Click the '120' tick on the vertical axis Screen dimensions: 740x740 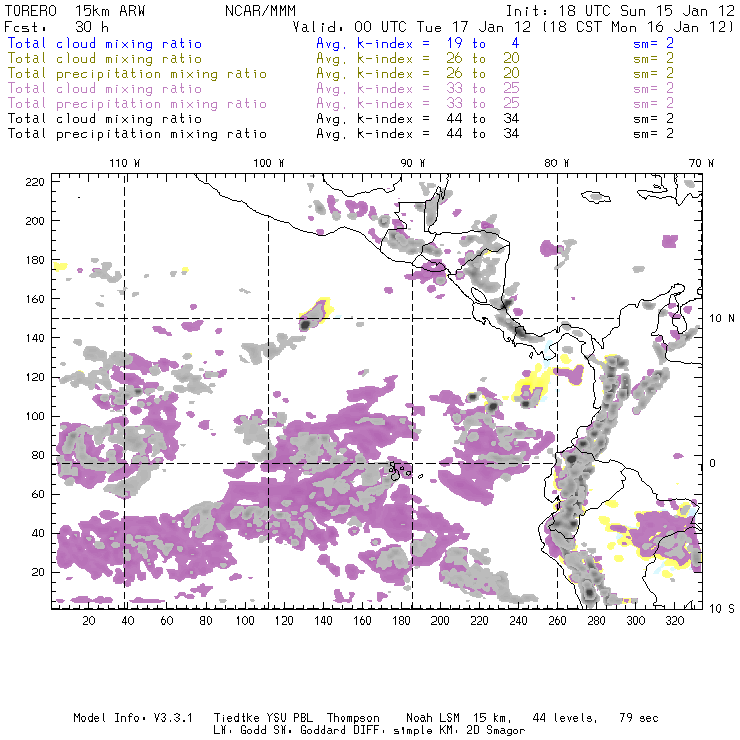pyautogui.click(x=35, y=377)
